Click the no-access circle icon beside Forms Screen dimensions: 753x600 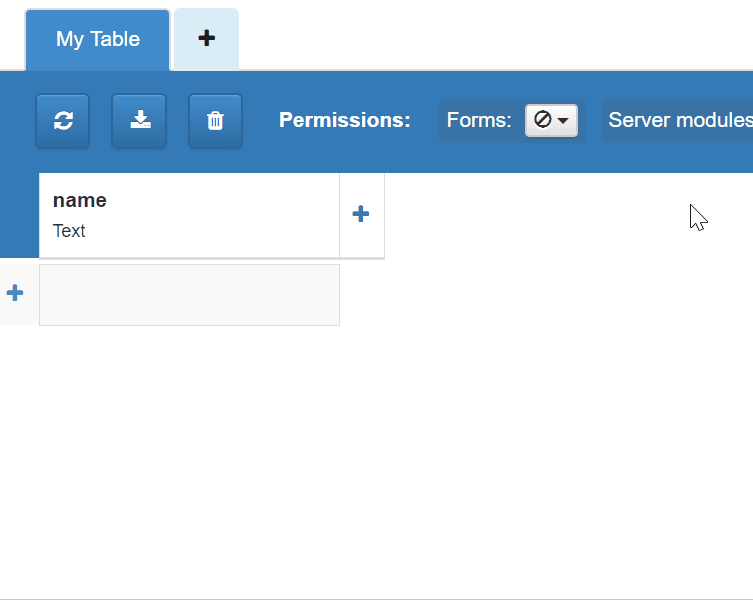pyautogui.click(x=543, y=120)
